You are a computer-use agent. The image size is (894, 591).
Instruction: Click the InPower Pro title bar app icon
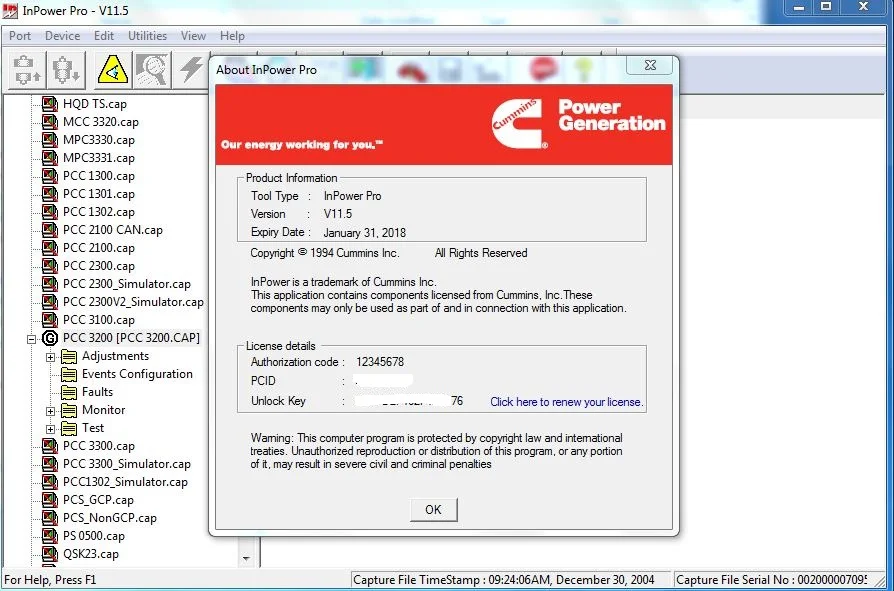coord(10,10)
